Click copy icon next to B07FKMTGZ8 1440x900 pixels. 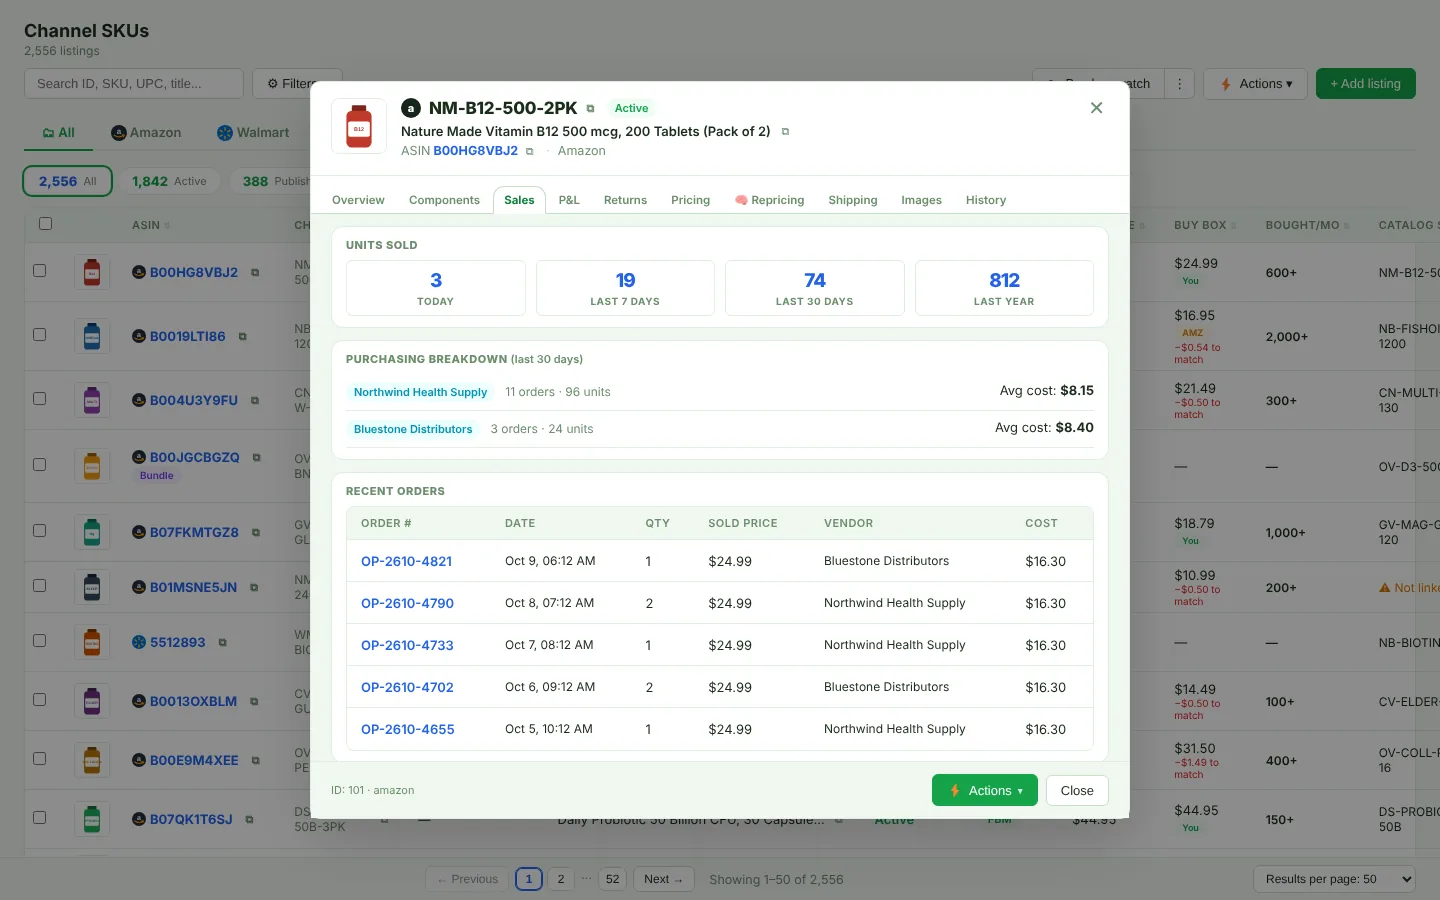(256, 533)
